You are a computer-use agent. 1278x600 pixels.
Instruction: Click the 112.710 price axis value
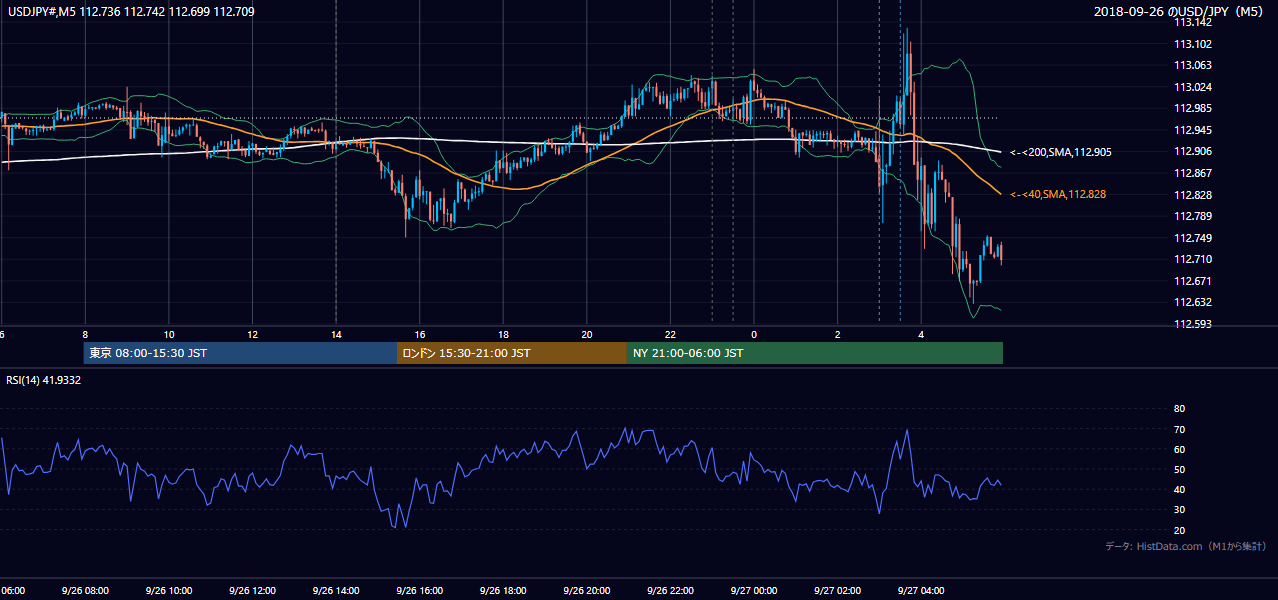[x=1191, y=259]
